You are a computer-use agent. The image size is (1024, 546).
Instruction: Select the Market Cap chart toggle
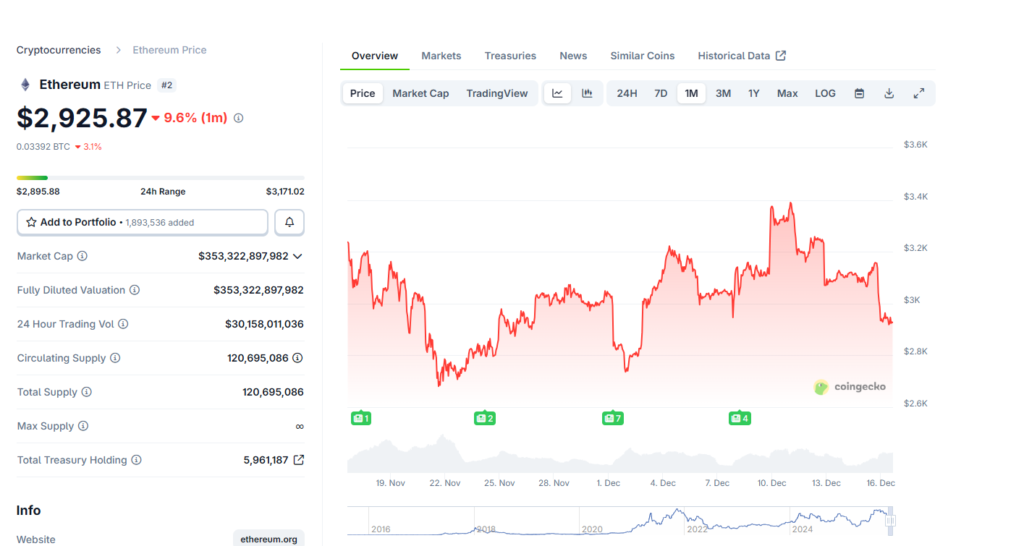421,93
